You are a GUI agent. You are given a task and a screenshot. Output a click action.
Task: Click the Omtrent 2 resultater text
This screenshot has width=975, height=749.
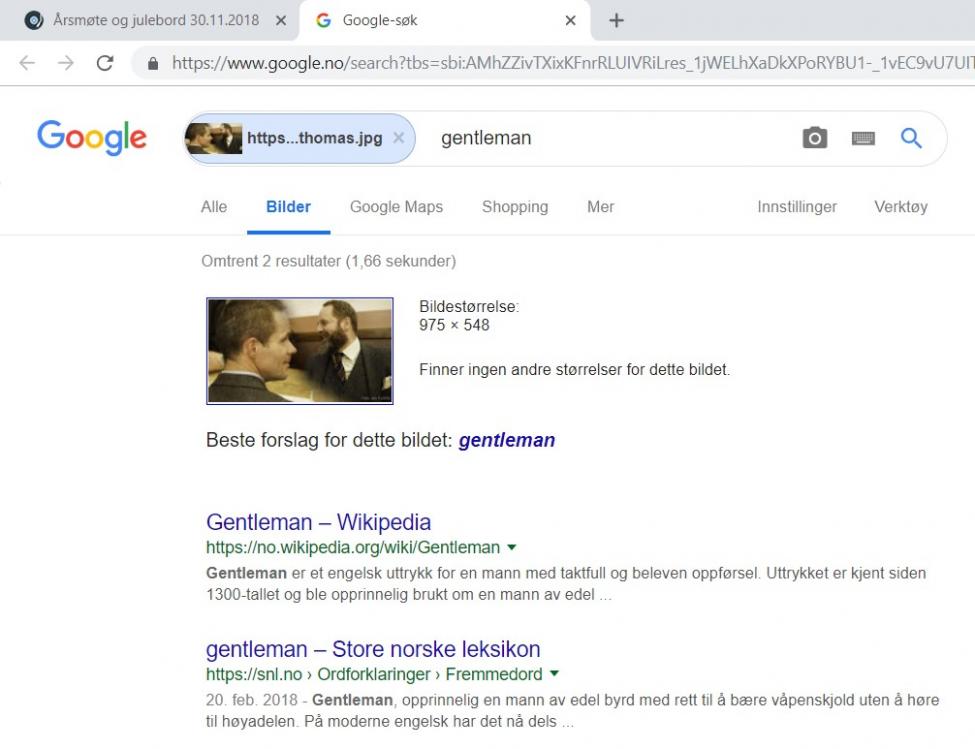(328, 261)
